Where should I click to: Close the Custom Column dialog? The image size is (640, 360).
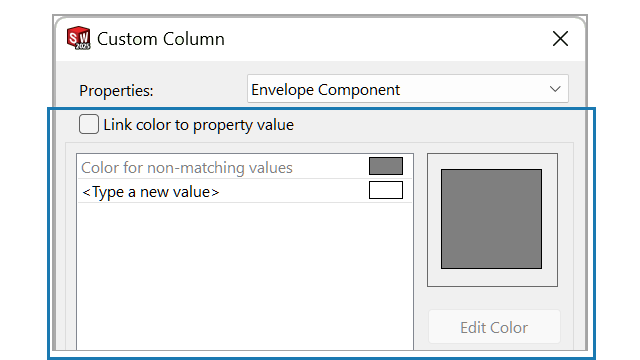pos(560,39)
